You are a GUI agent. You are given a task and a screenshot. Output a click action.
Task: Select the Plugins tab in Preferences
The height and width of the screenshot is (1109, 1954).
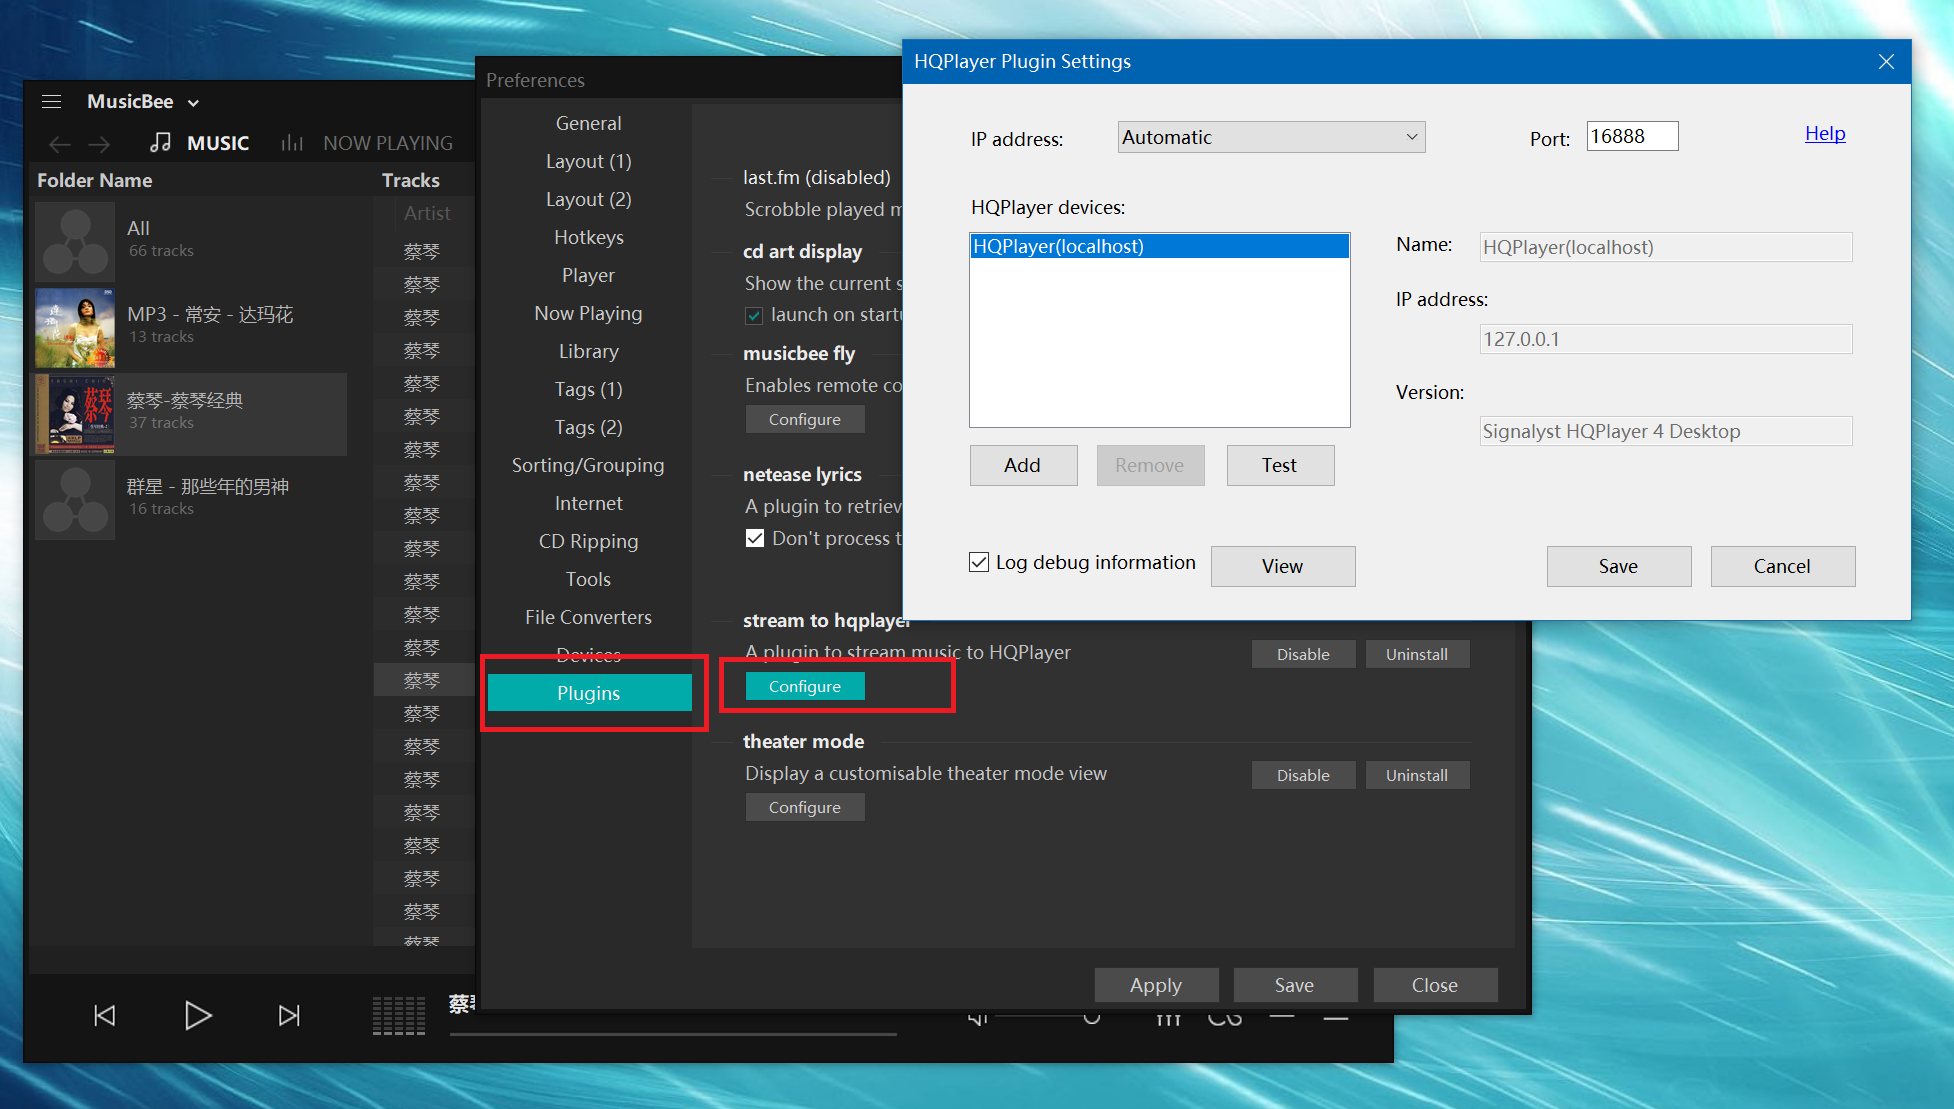[586, 694]
